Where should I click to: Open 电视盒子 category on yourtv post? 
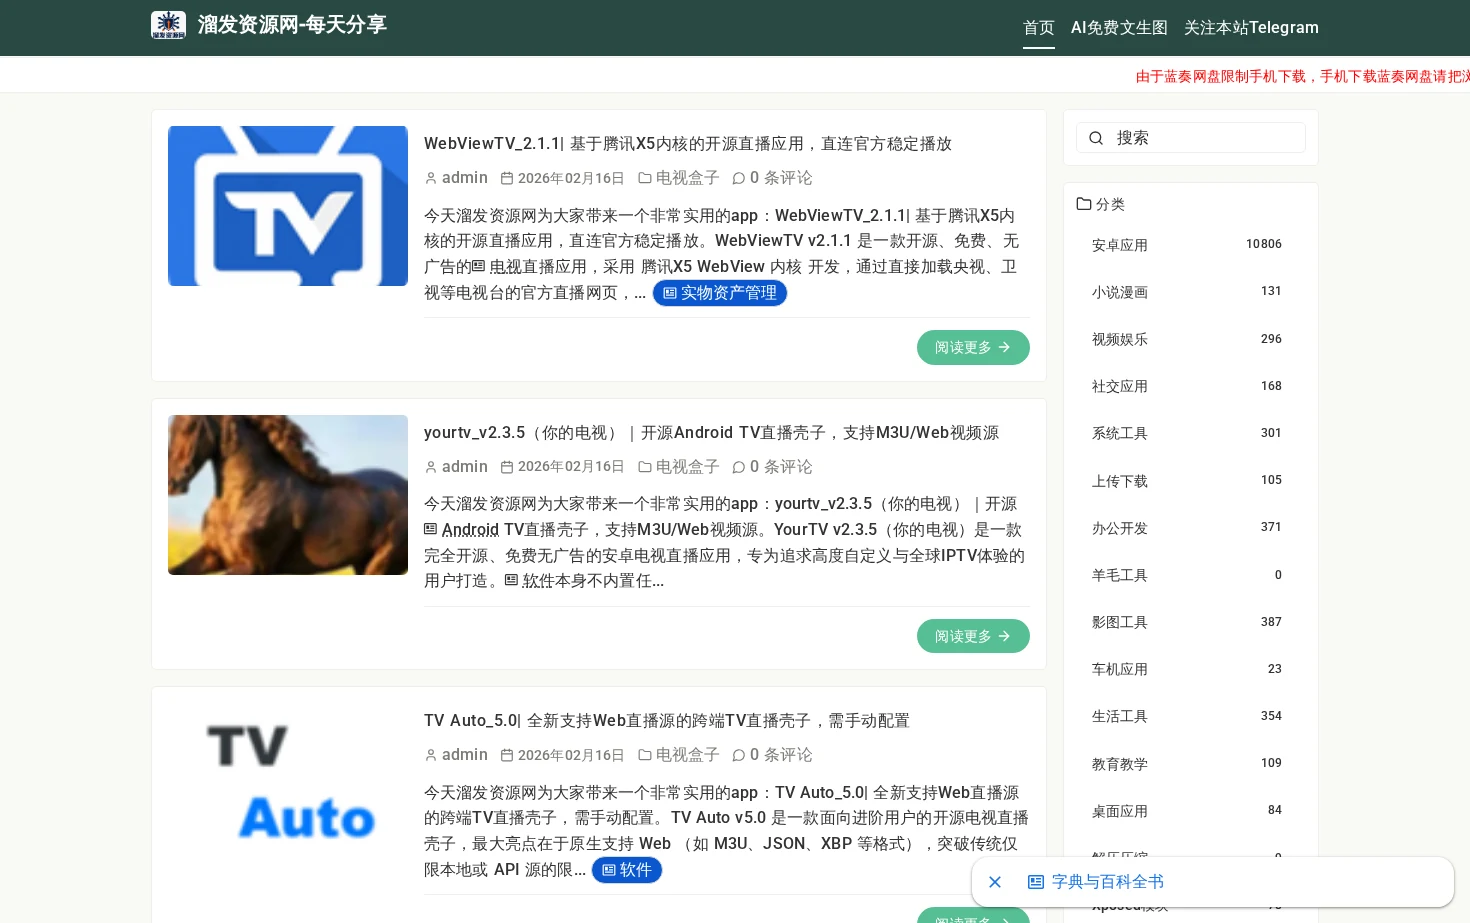687,467
